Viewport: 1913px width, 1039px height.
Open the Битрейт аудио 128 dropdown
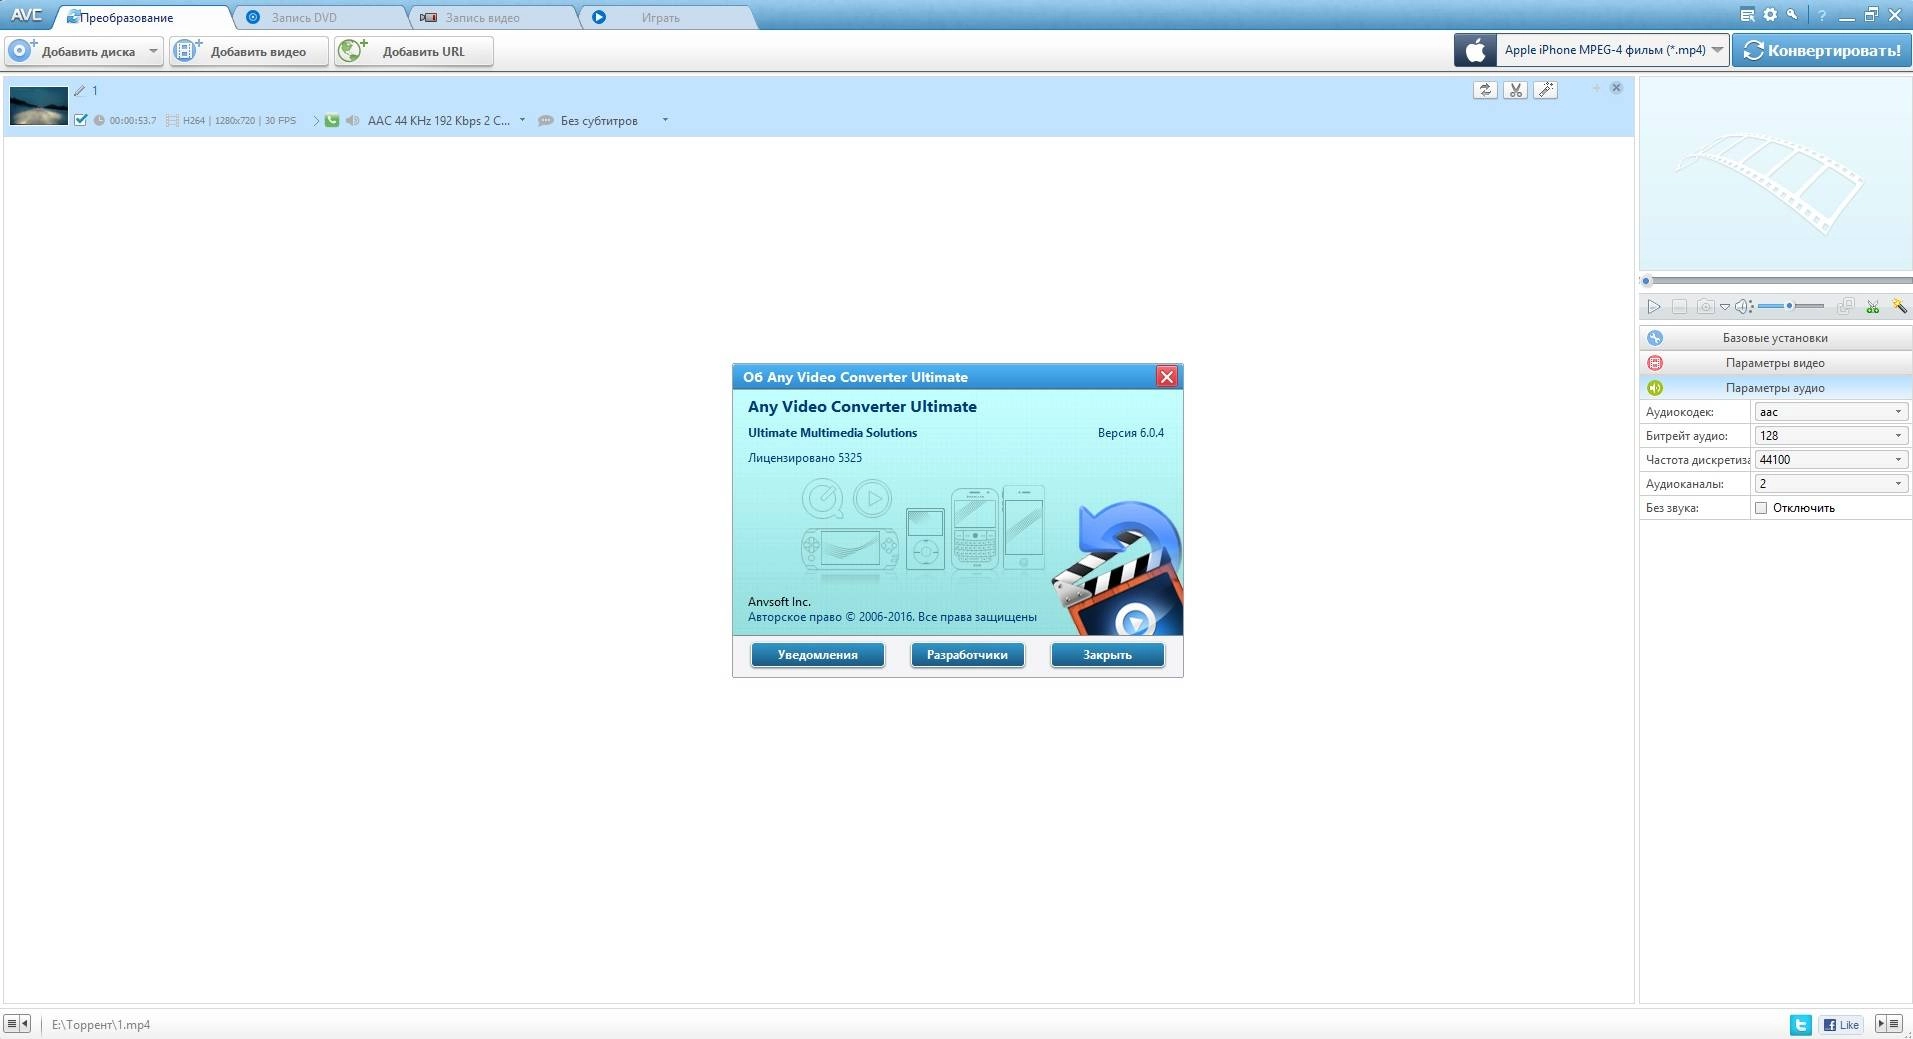point(1831,436)
